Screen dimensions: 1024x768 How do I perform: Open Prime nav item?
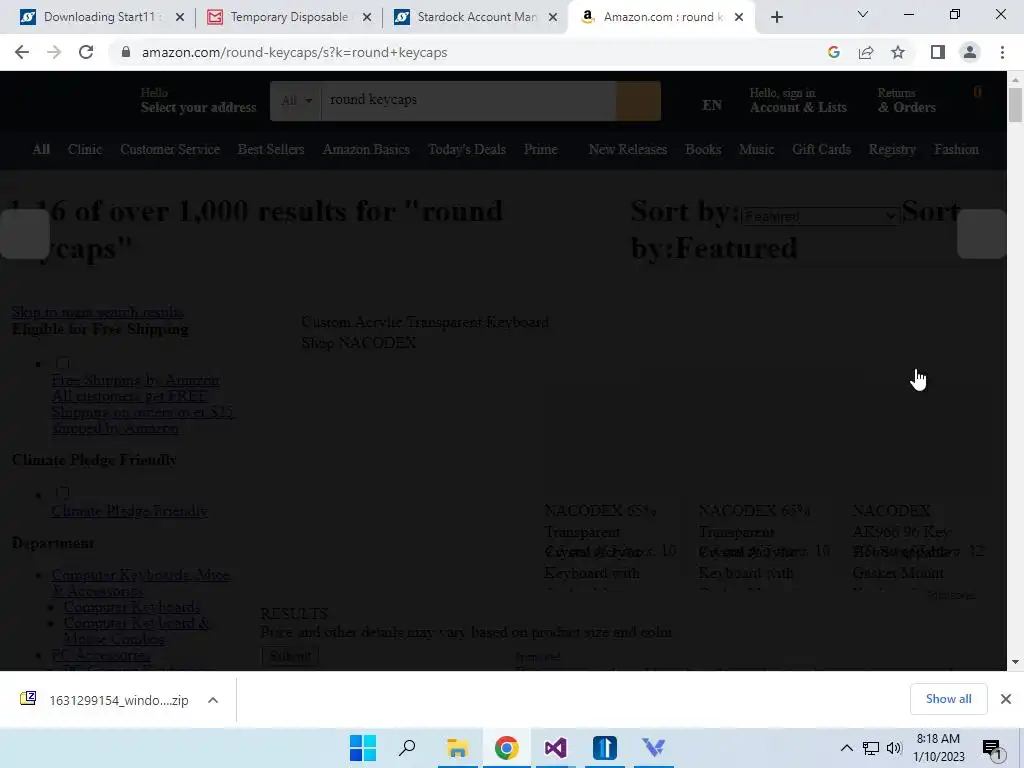[x=541, y=150]
